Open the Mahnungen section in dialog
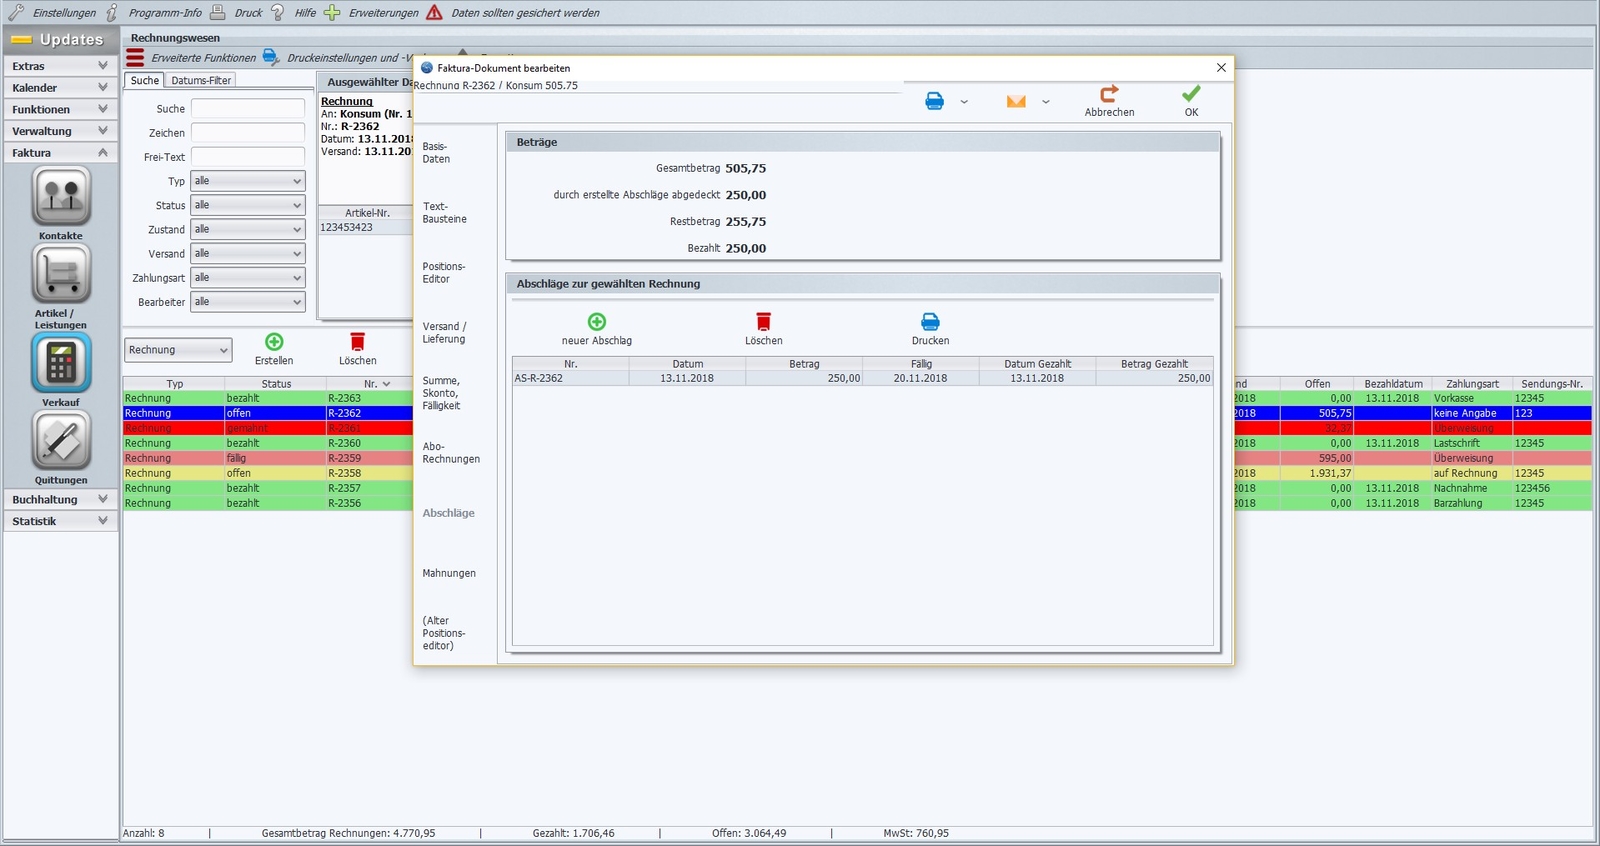 pyautogui.click(x=449, y=573)
